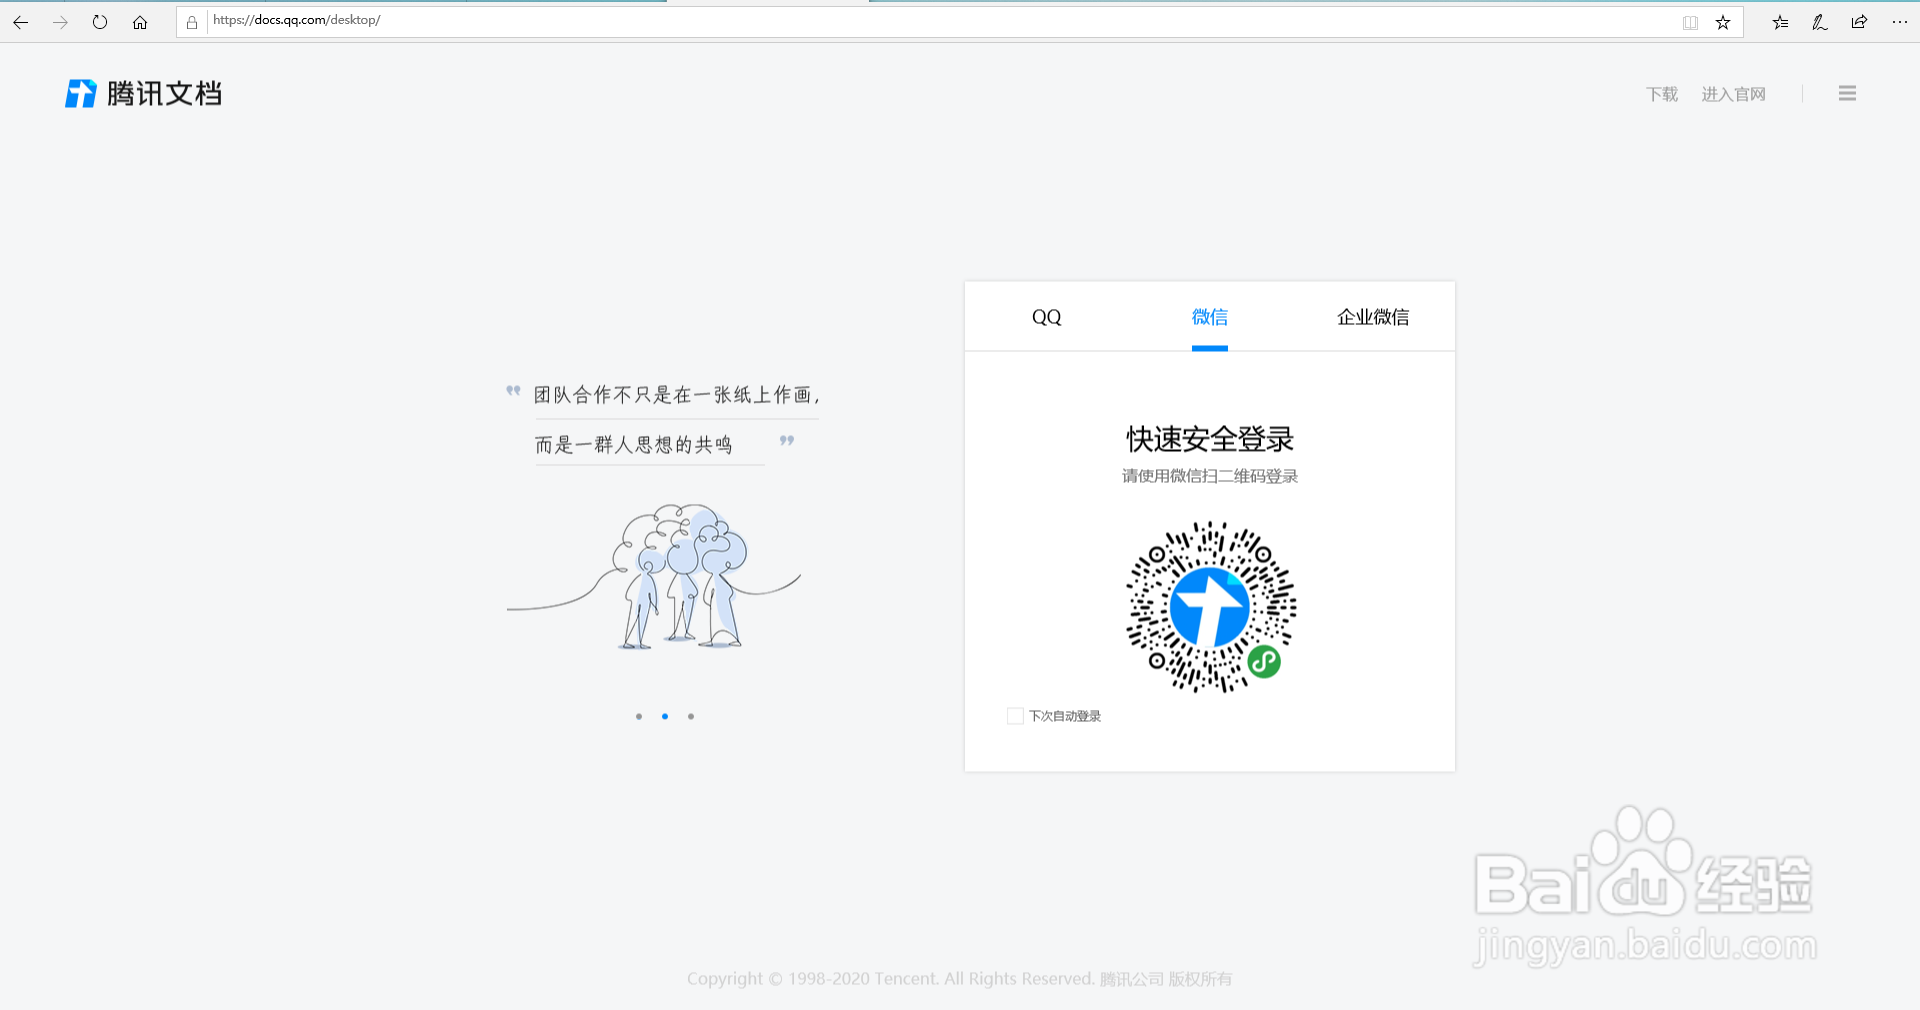The width and height of the screenshot is (1920, 1010).
Task: Click the 下载 link
Action: (1660, 93)
